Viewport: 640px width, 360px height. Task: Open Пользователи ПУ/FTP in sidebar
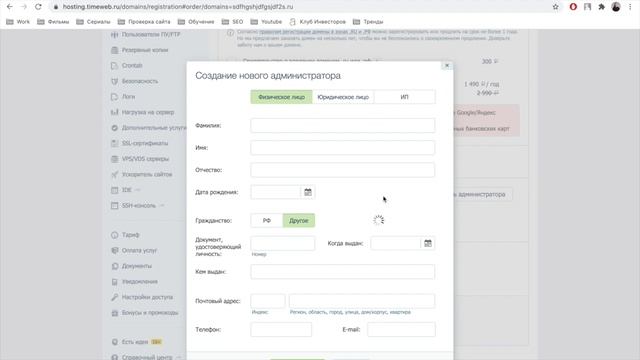pyautogui.click(x=146, y=35)
